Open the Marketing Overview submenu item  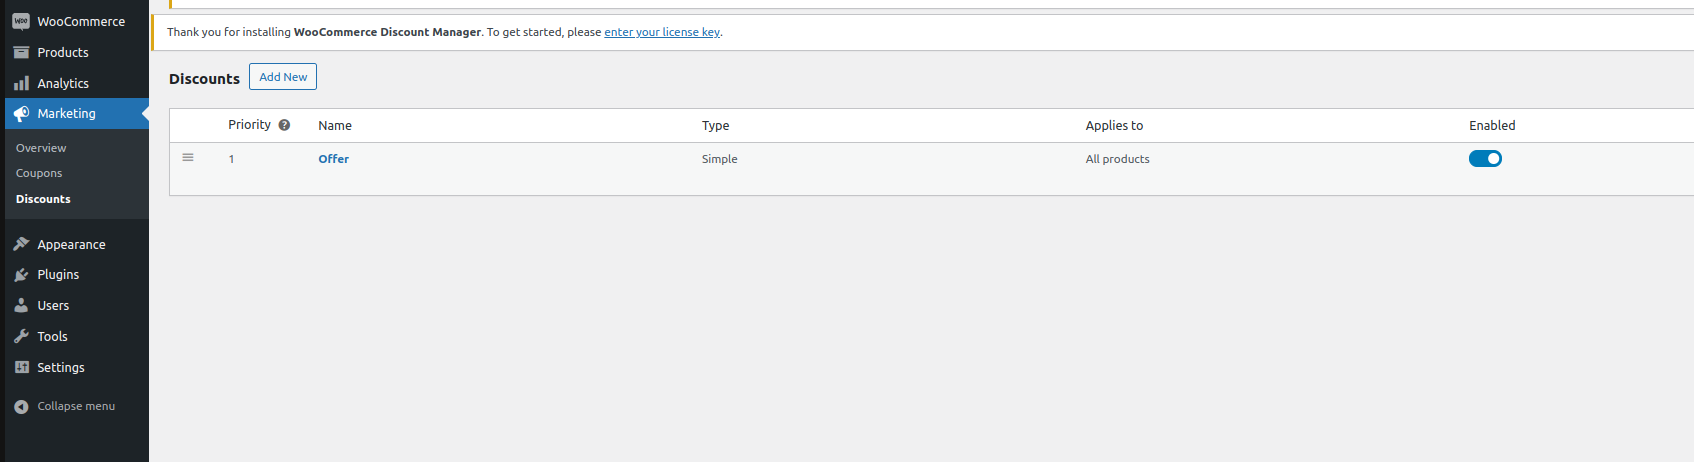tap(41, 148)
